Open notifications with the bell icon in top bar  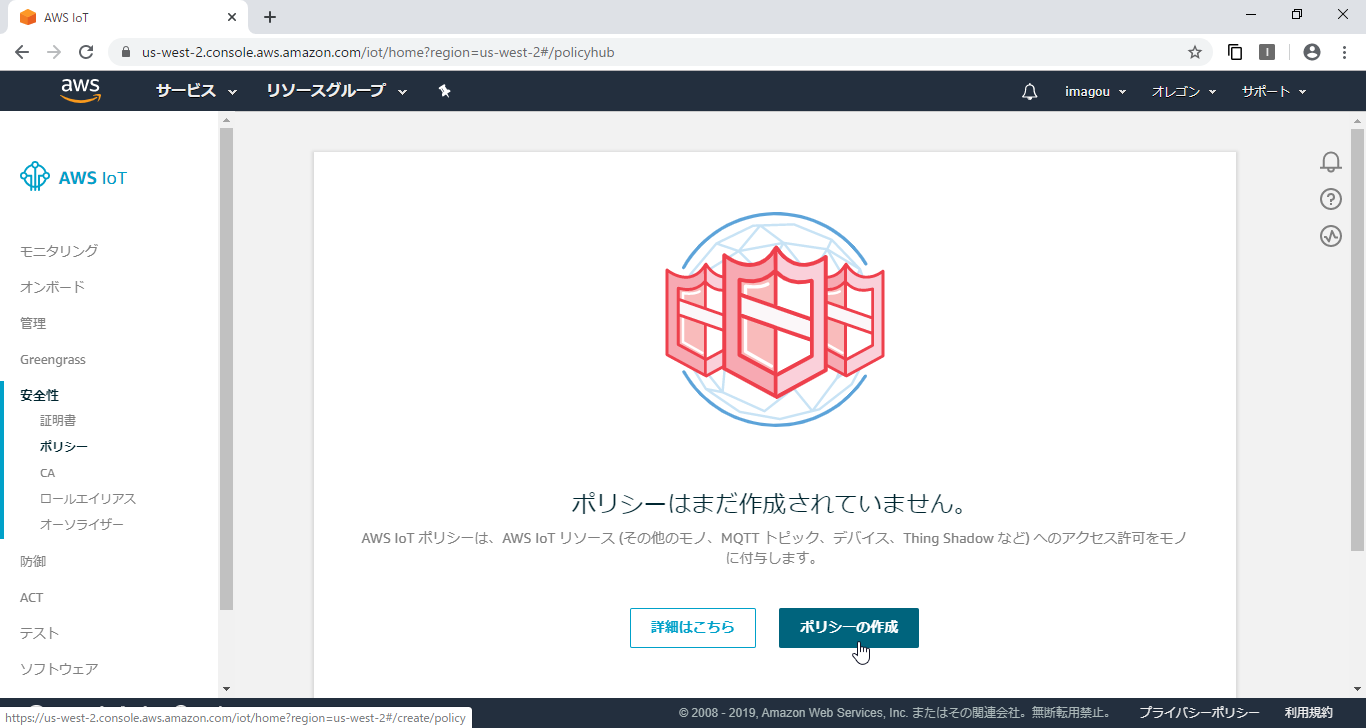tap(1029, 91)
